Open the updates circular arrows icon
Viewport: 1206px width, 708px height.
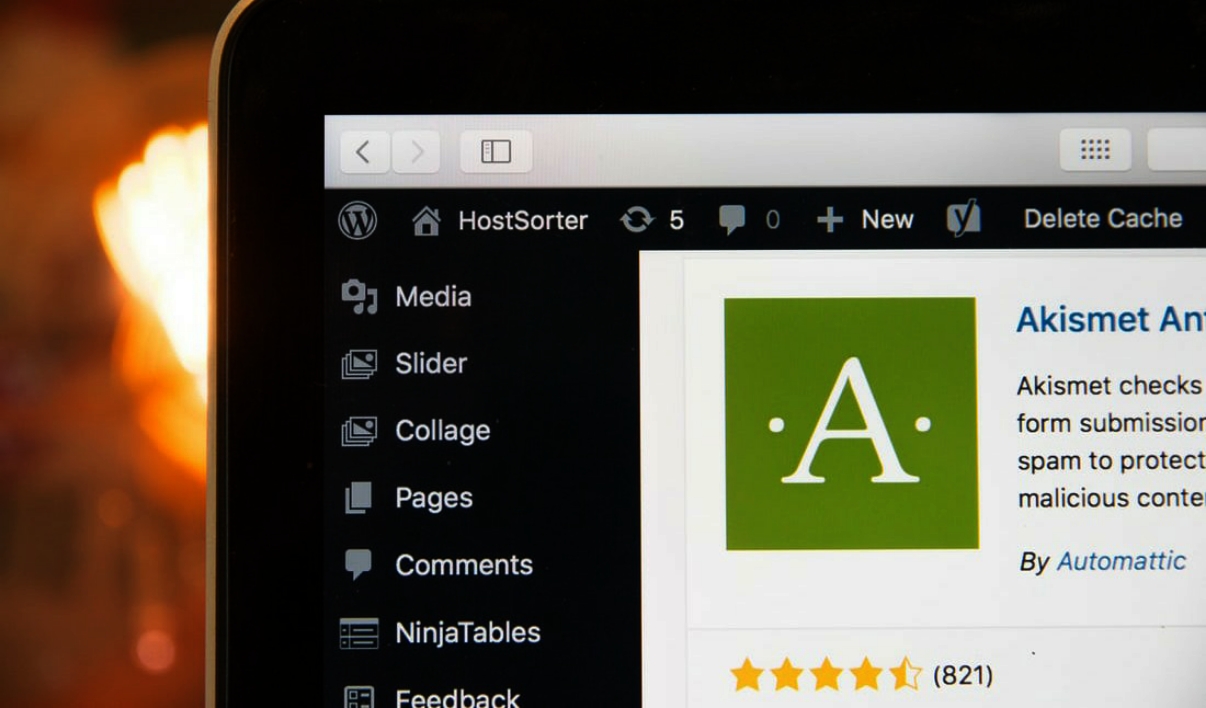[x=636, y=220]
